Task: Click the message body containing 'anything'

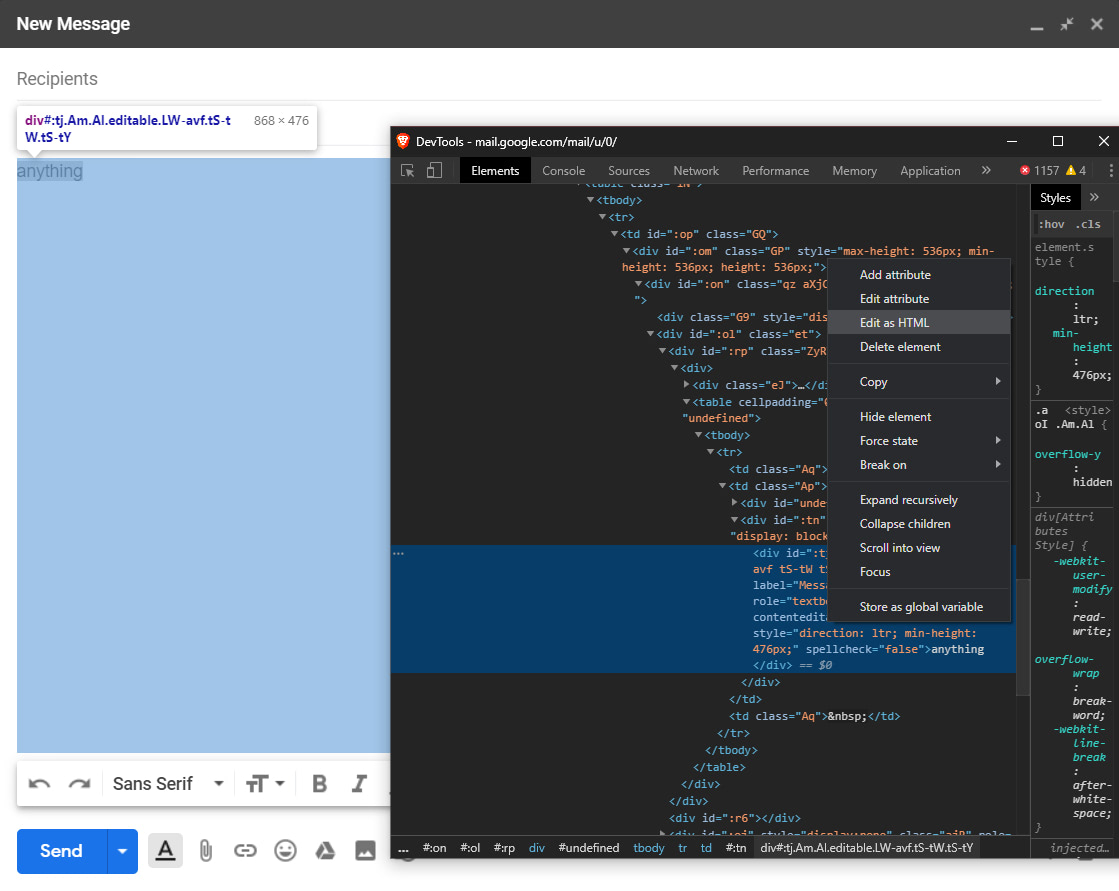Action: tap(203, 455)
